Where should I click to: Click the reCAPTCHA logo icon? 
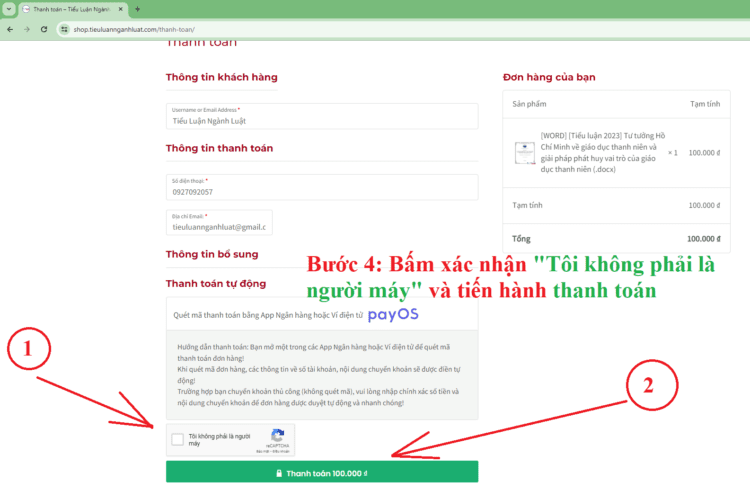[278, 436]
